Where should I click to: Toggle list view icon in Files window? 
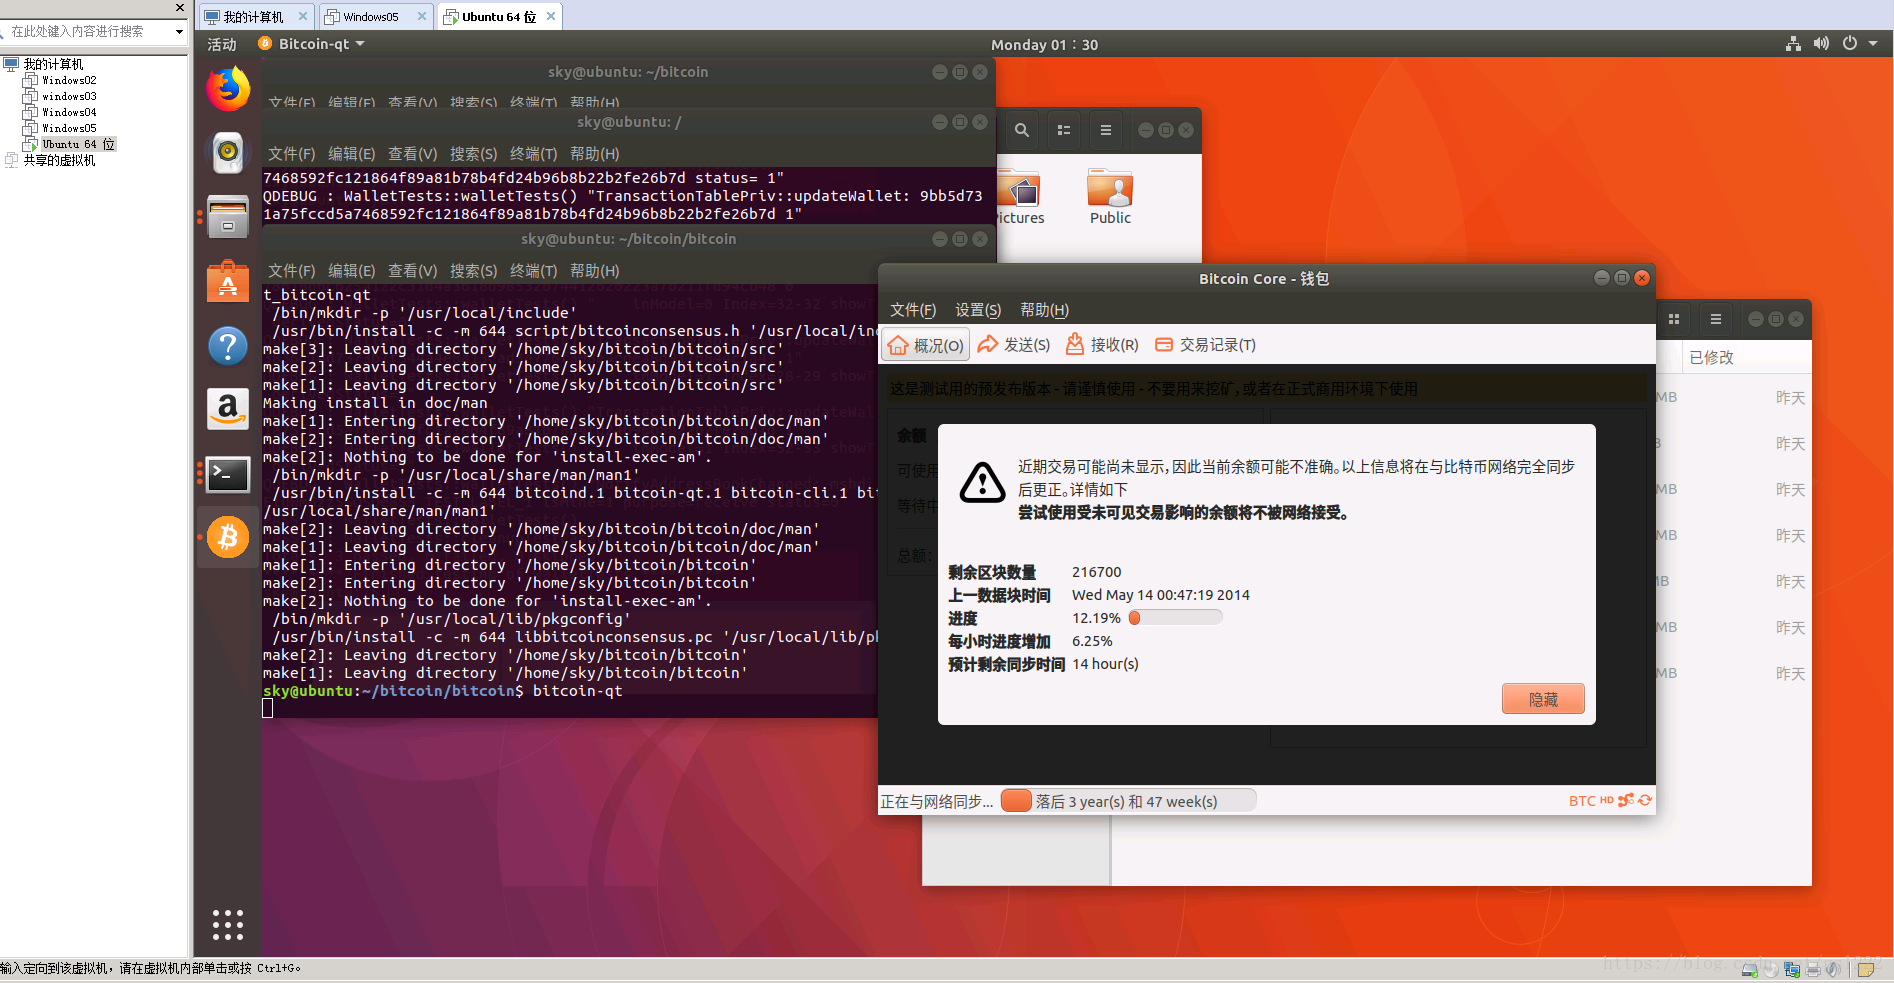[1064, 130]
